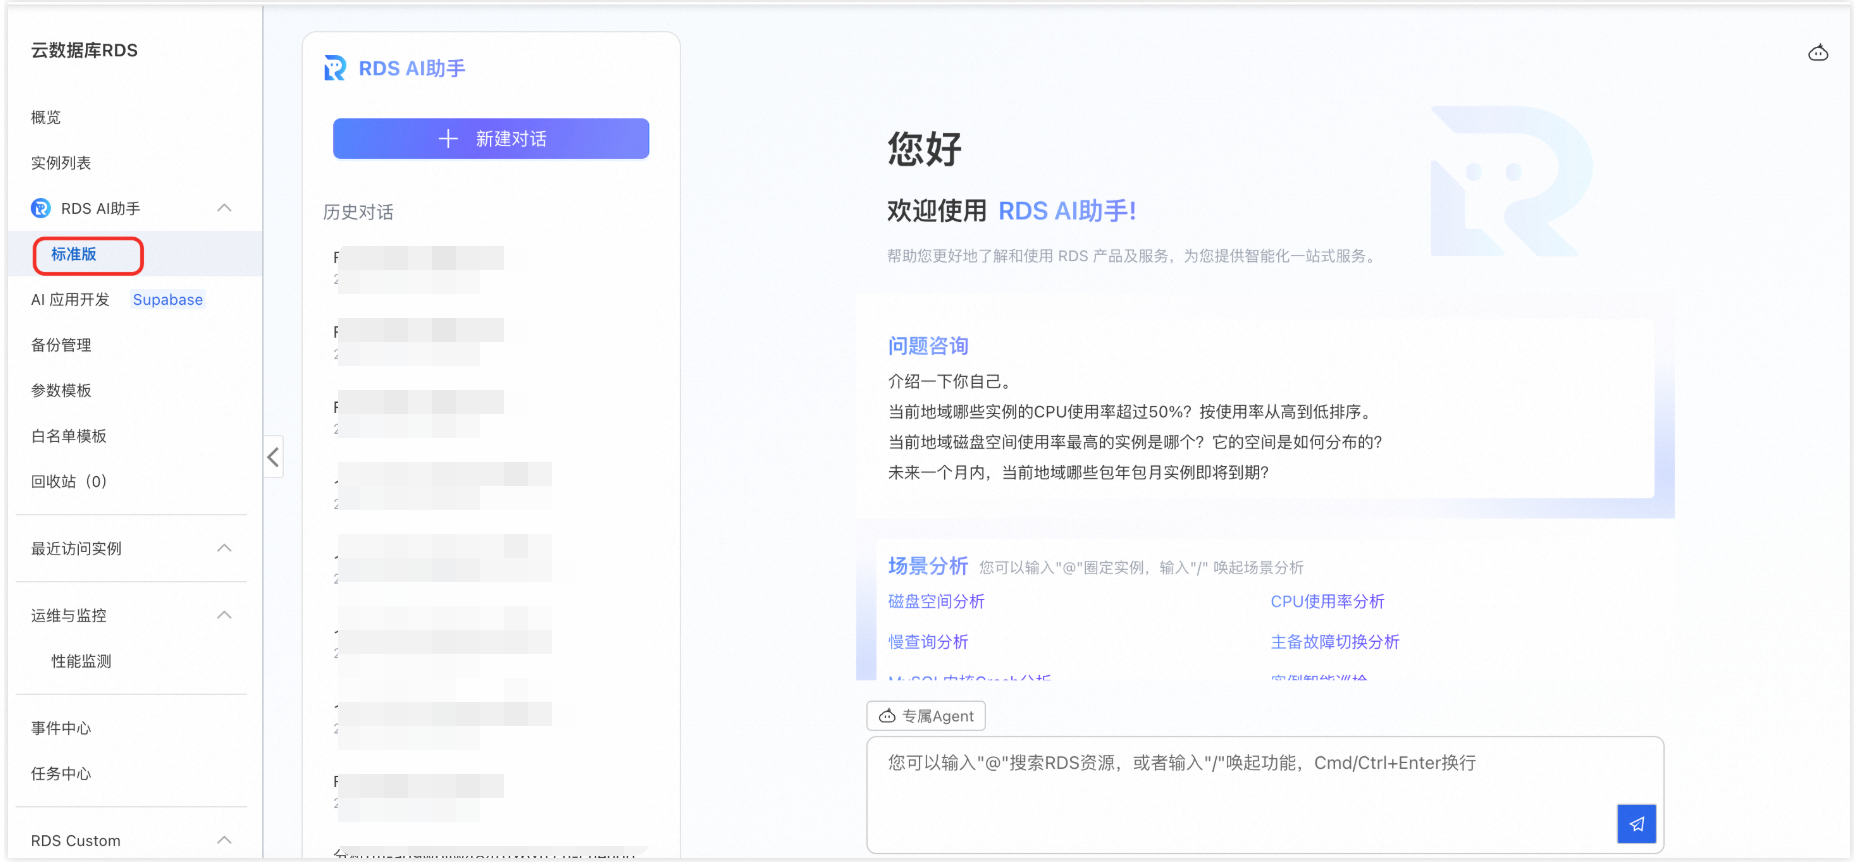Open the 磁盘空间分析 scenario link

[x=936, y=601]
